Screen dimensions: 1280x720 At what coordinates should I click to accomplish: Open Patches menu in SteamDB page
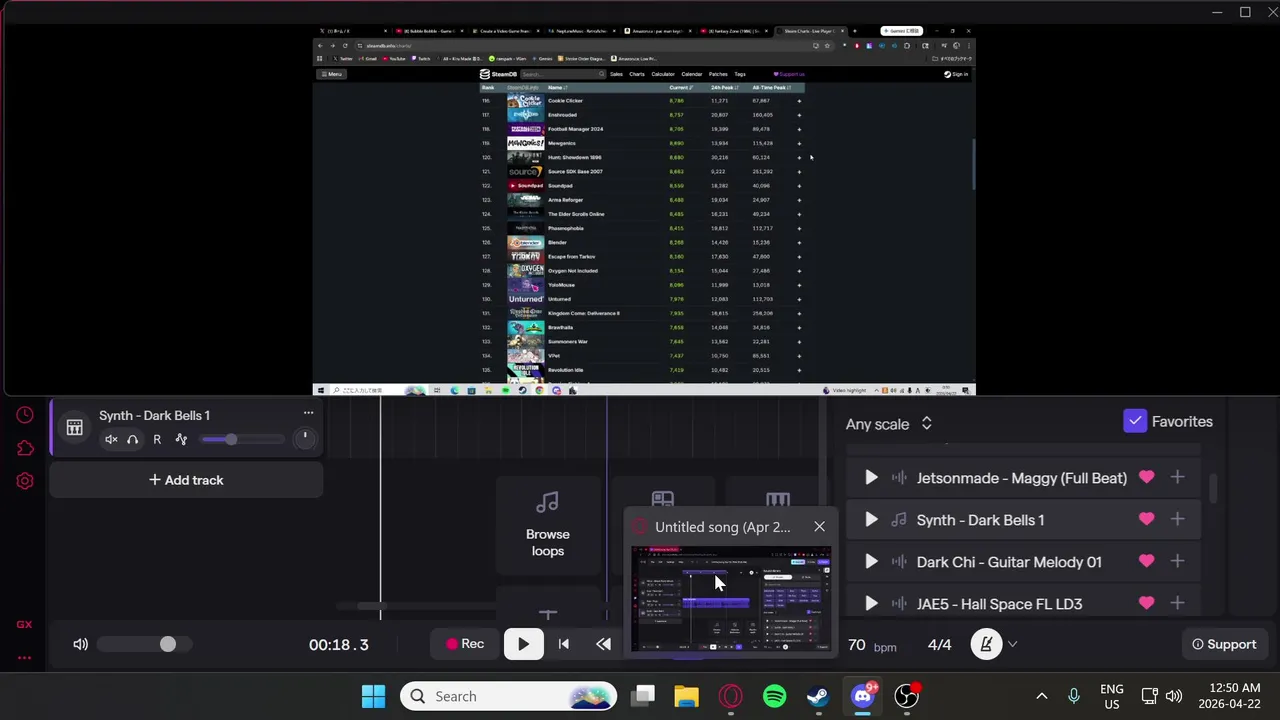pyautogui.click(x=718, y=74)
